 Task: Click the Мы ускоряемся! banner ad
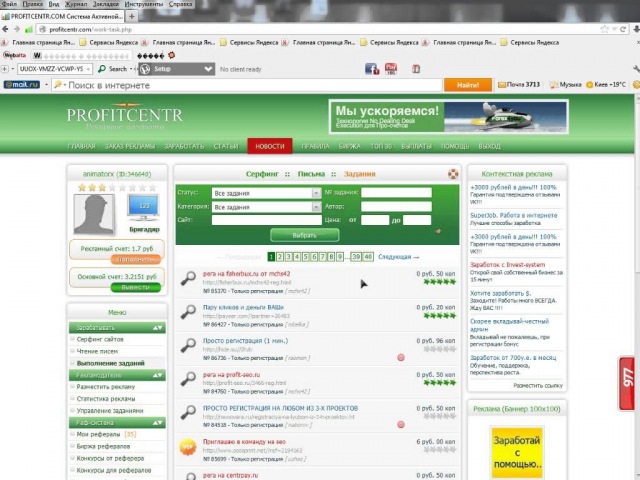pos(449,116)
